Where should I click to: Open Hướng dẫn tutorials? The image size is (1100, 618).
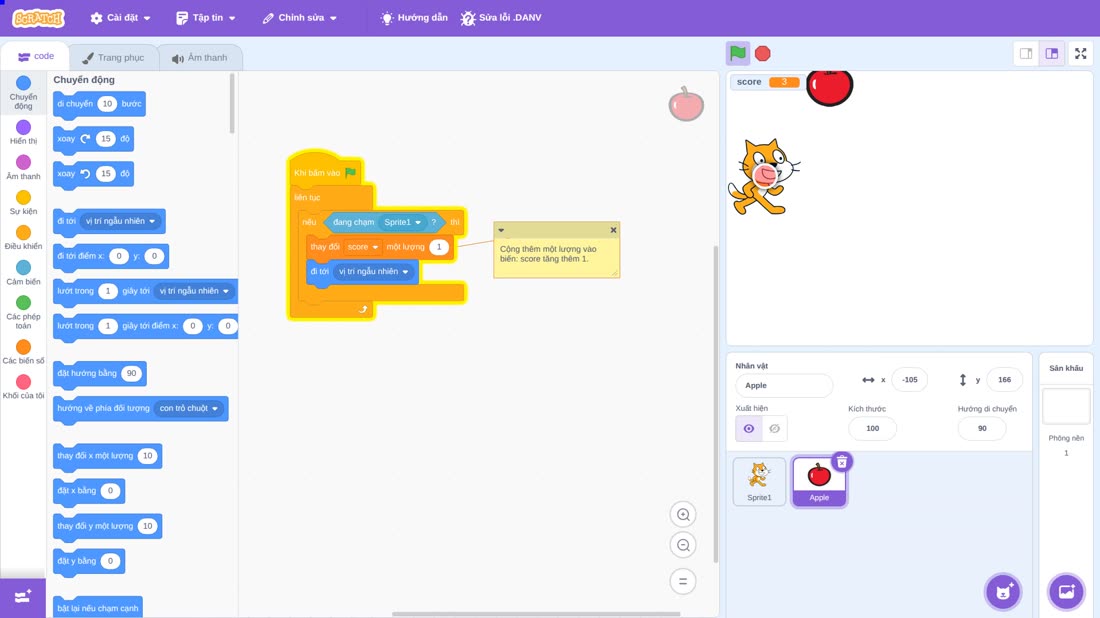(x=414, y=18)
